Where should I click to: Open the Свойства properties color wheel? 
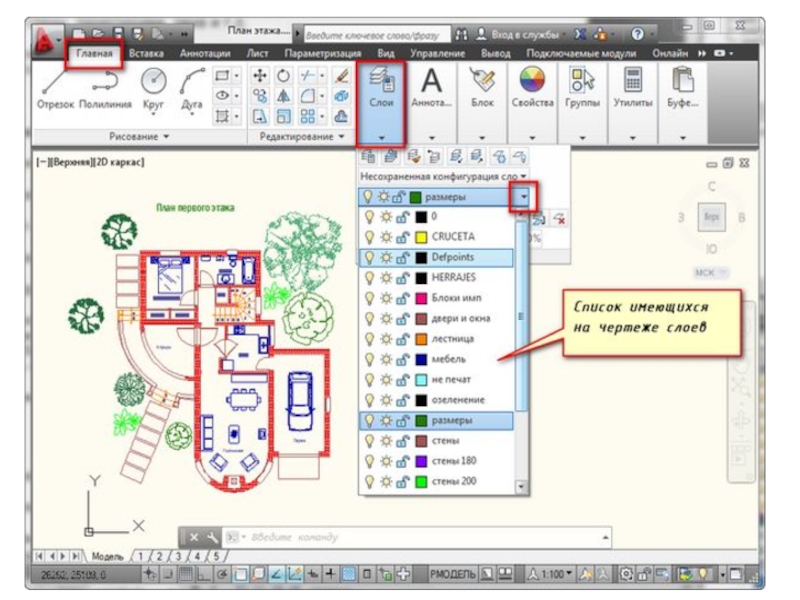point(532,85)
